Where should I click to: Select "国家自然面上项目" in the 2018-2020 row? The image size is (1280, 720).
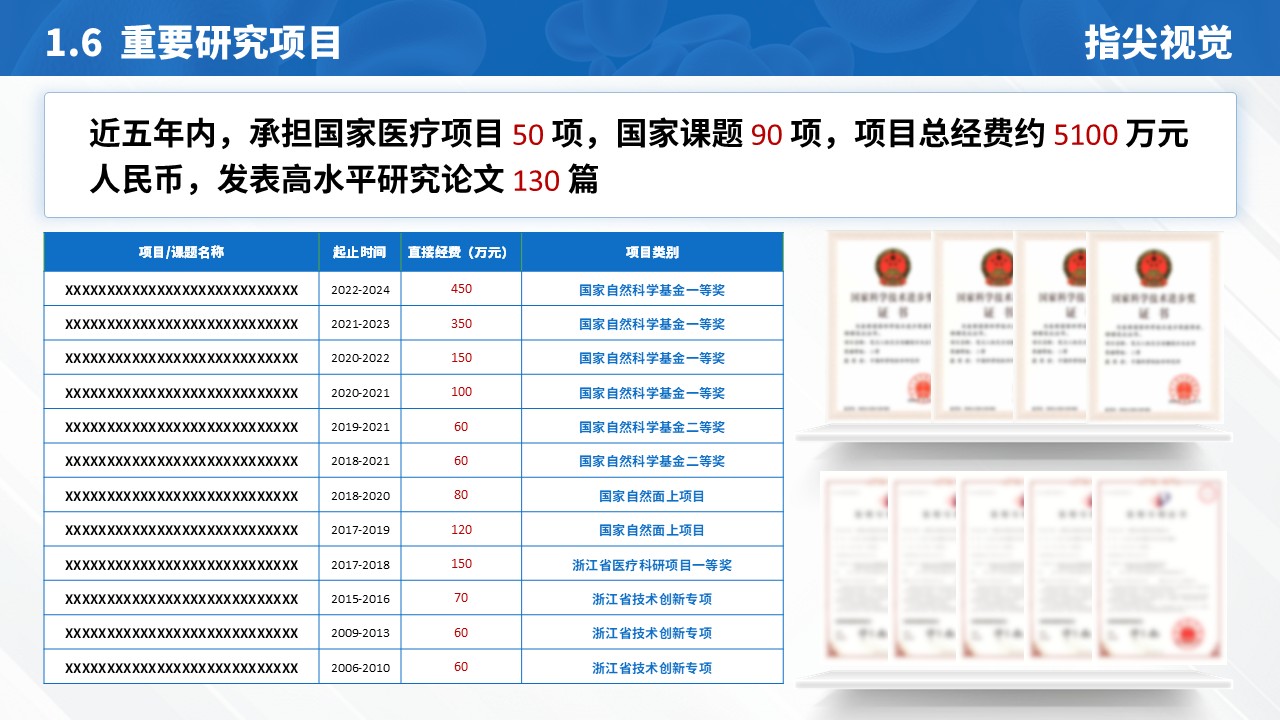(652, 496)
